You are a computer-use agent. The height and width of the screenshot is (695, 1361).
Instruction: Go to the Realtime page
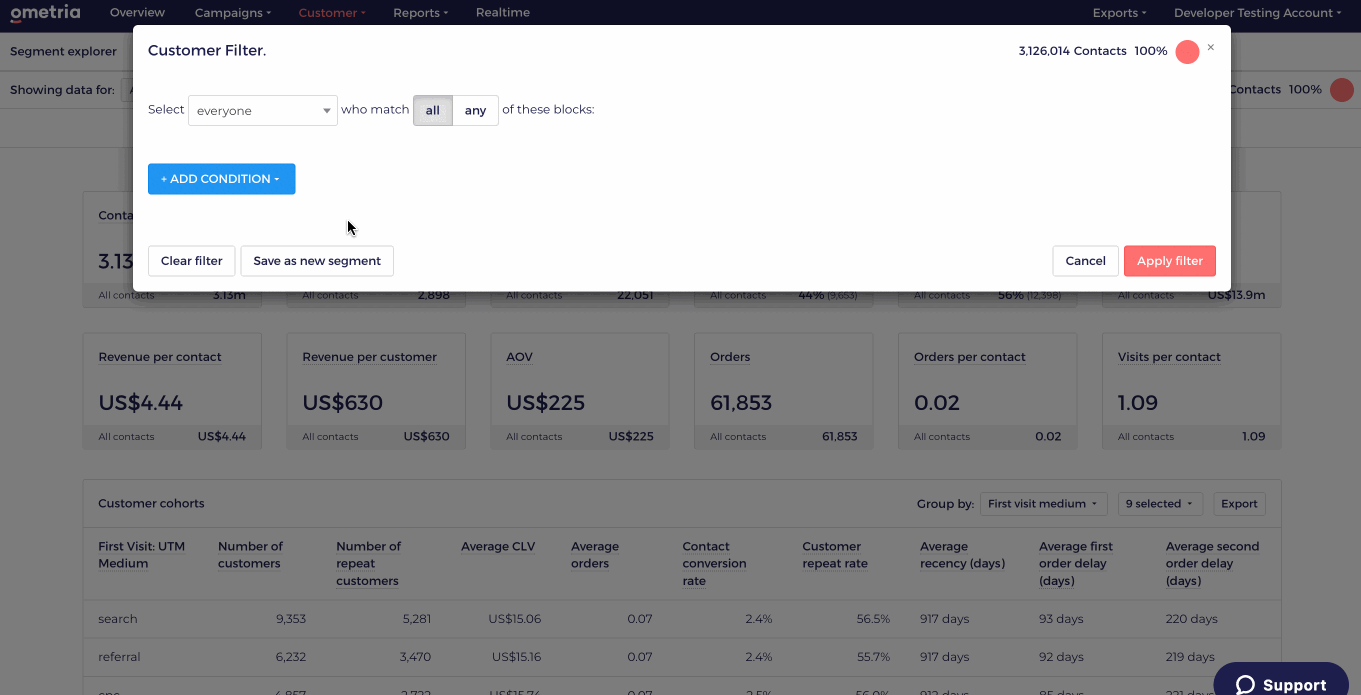tap(503, 13)
